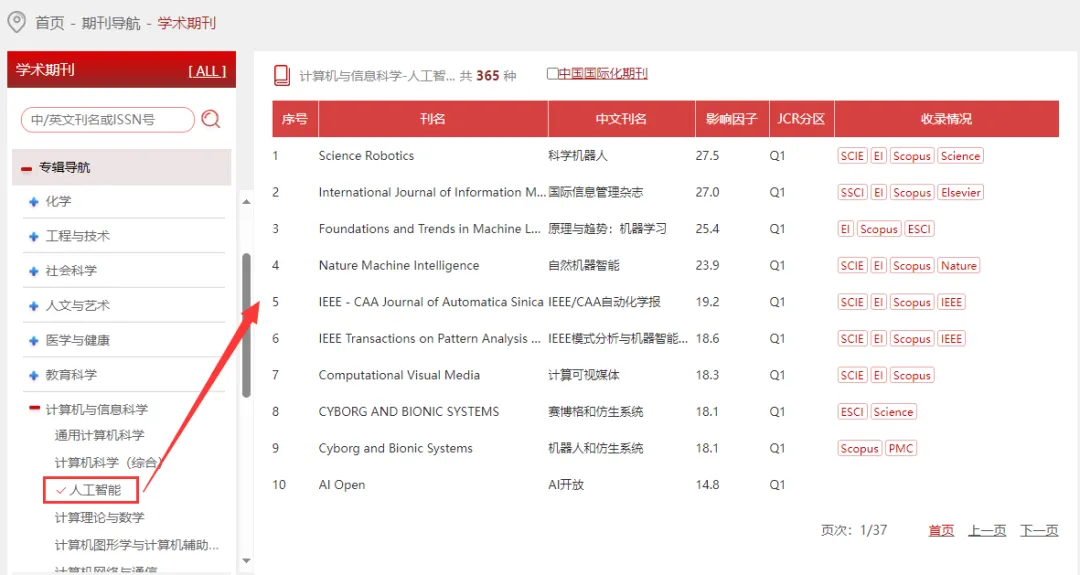Collapse the 计算机与信息科学 category
This screenshot has height=575, width=1080.
[34, 408]
